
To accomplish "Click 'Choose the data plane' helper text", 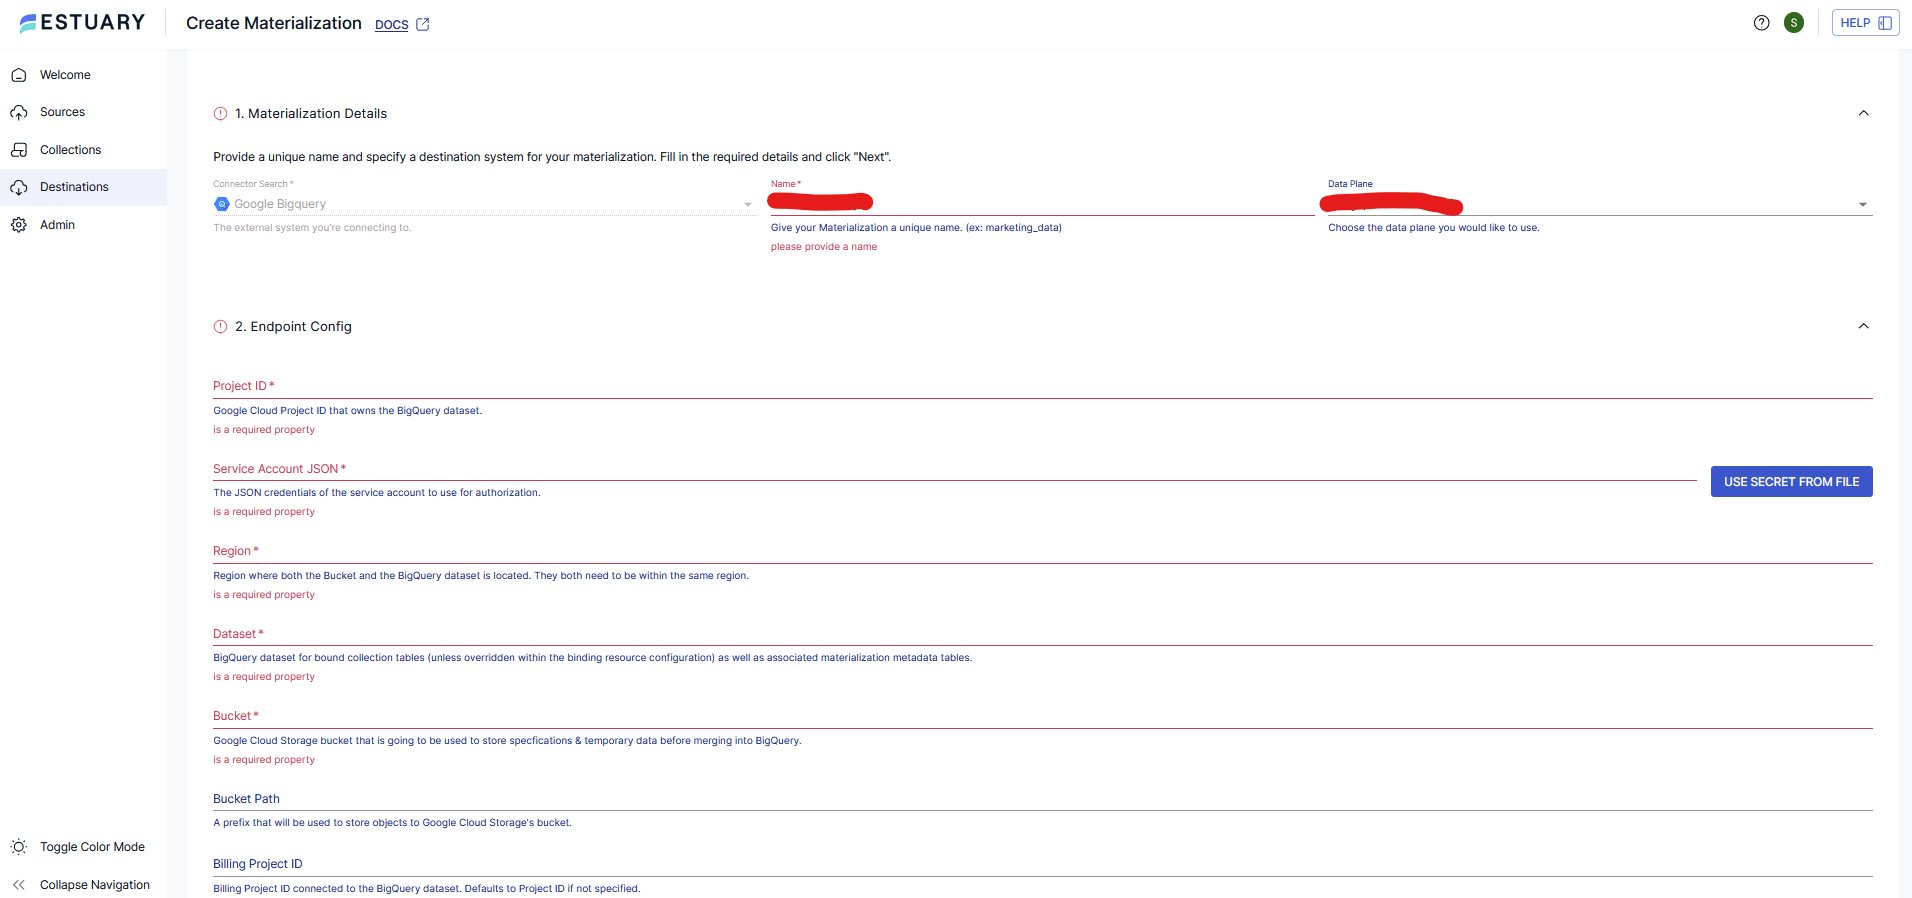I will [1433, 228].
